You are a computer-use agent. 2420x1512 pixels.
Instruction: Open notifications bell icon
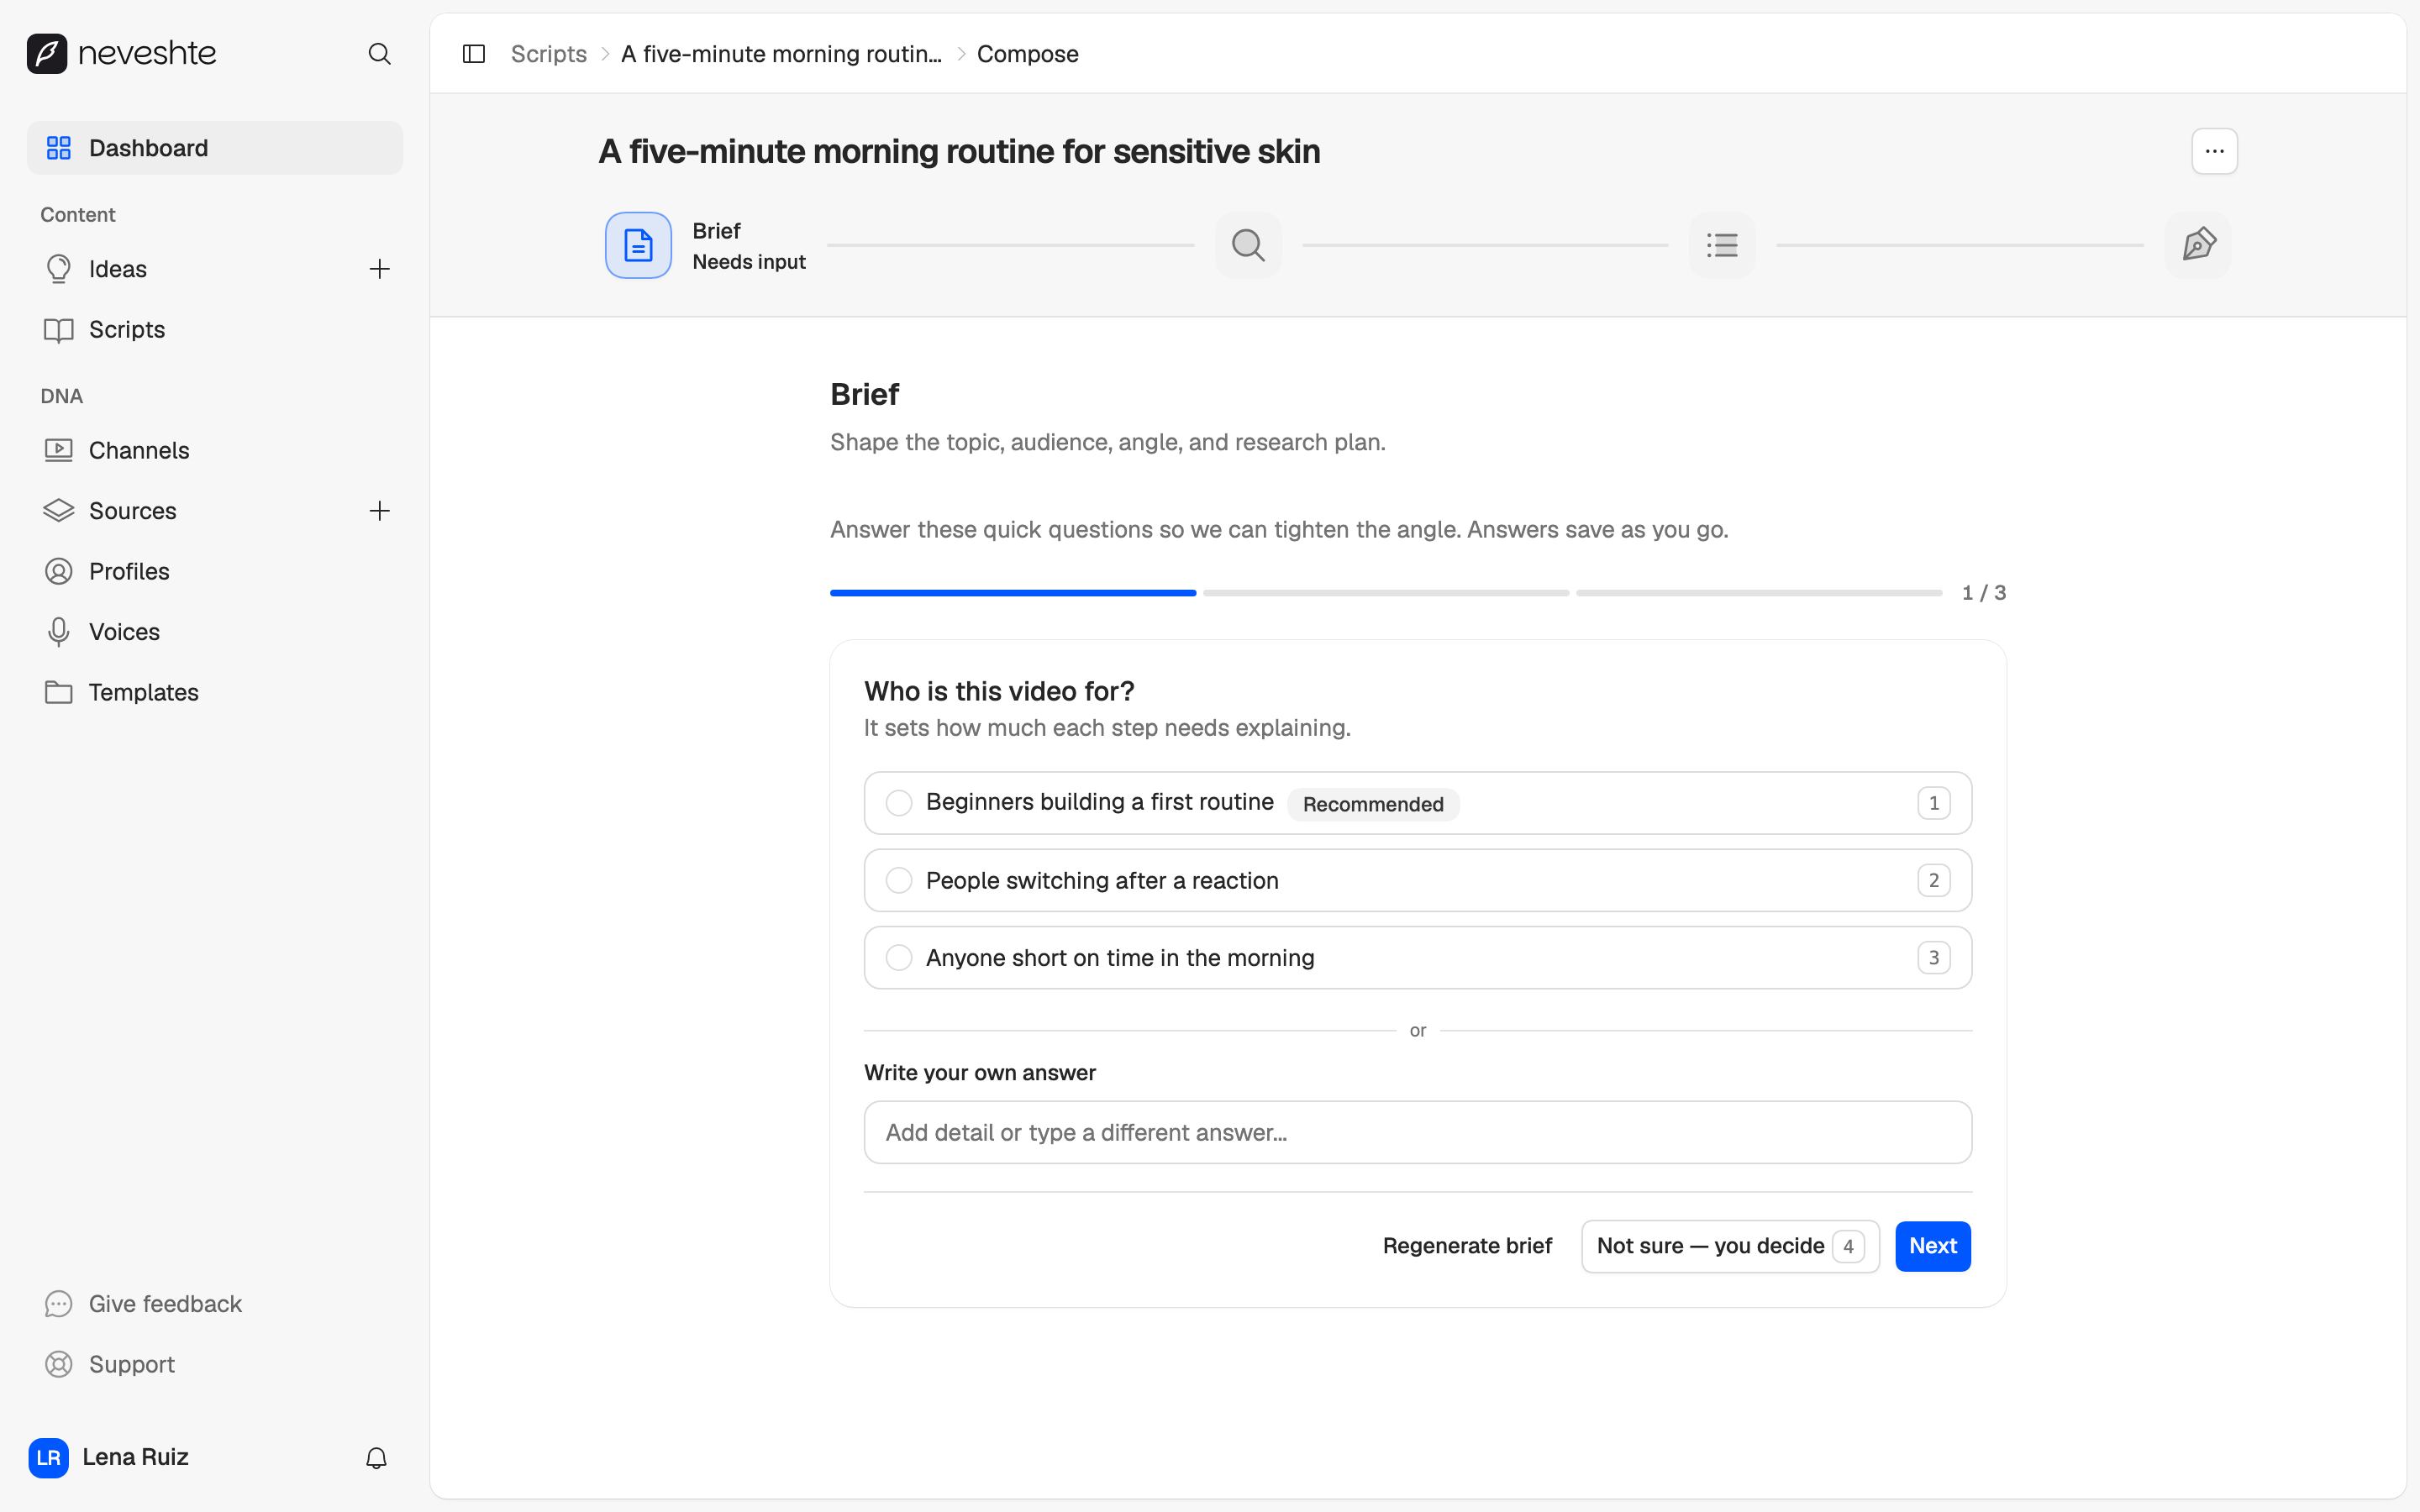[x=376, y=1458]
